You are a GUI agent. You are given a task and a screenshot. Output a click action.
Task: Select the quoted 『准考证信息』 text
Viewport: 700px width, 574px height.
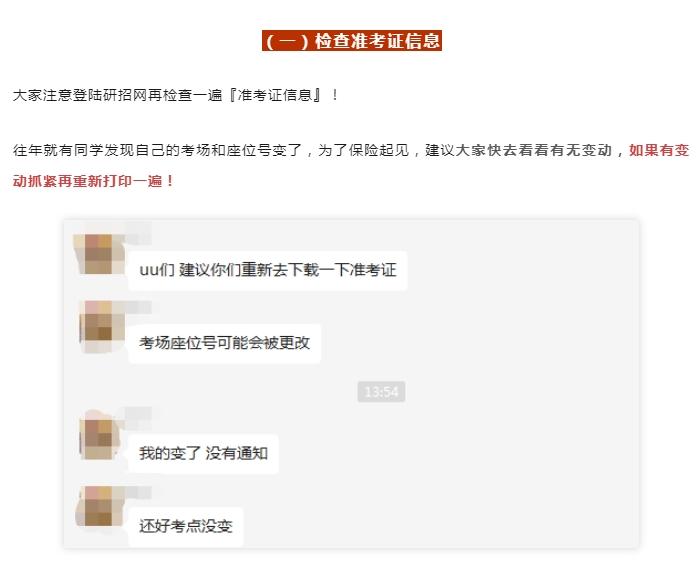(x=275, y=95)
